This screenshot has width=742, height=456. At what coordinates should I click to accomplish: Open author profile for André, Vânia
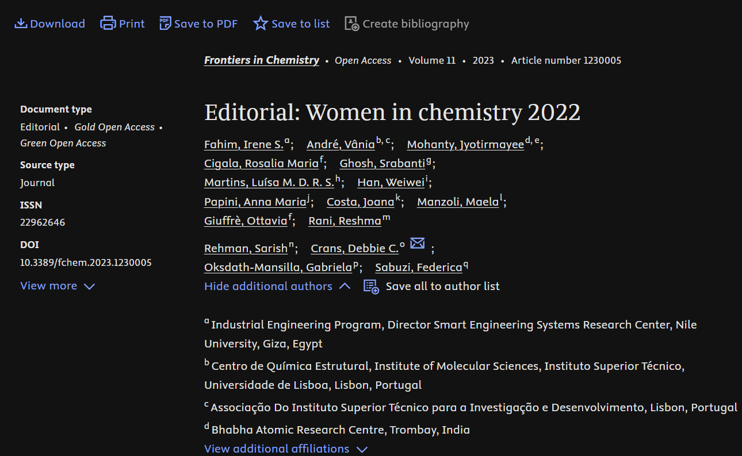click(340, 145)
